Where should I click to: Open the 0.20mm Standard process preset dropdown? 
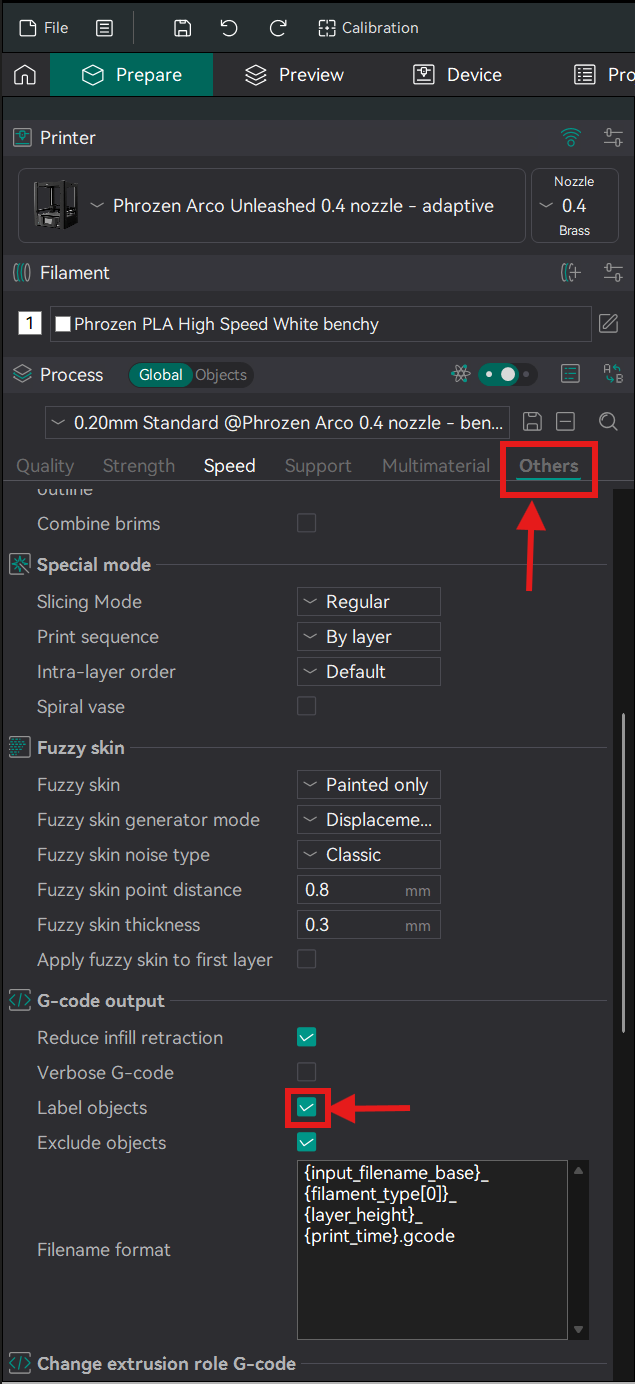point(277,422)
